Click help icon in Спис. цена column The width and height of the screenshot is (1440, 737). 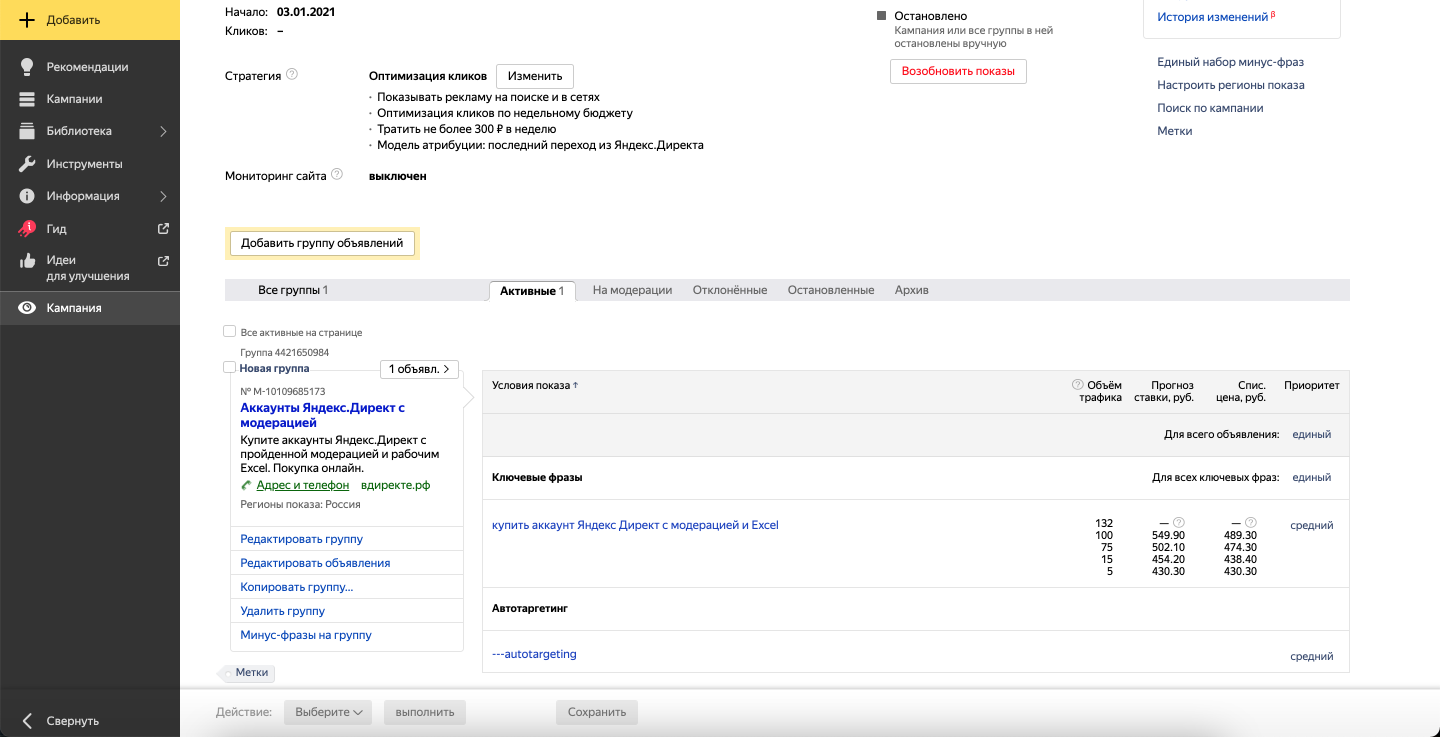click(1251, 522)
